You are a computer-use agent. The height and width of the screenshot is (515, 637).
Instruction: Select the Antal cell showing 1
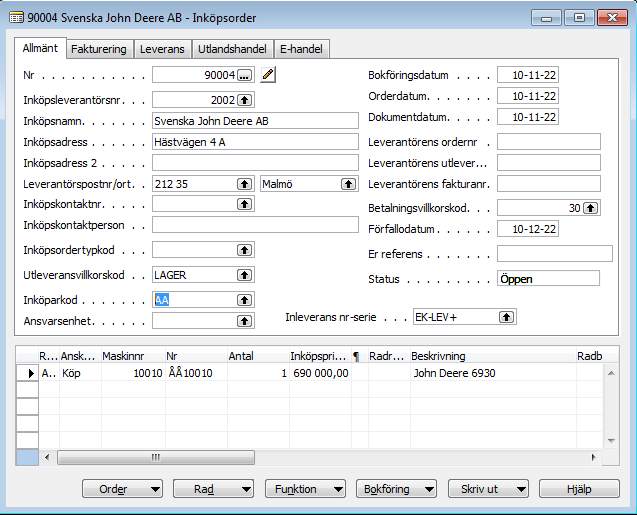coord(258,373)
